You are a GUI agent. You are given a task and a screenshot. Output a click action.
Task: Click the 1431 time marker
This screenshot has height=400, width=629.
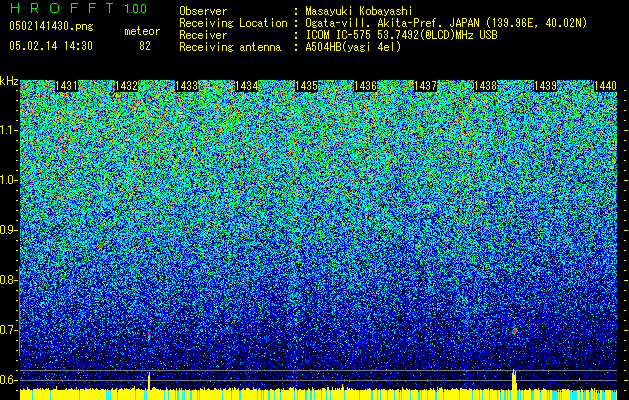66,86
